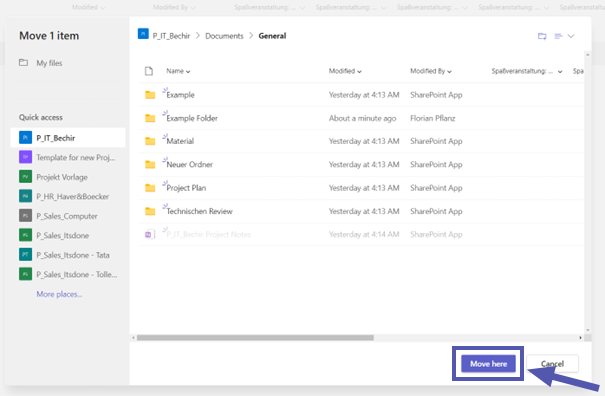605x396 pixels.
Task: Open the Neuer Ordner folder name
Action: point(189,164)
